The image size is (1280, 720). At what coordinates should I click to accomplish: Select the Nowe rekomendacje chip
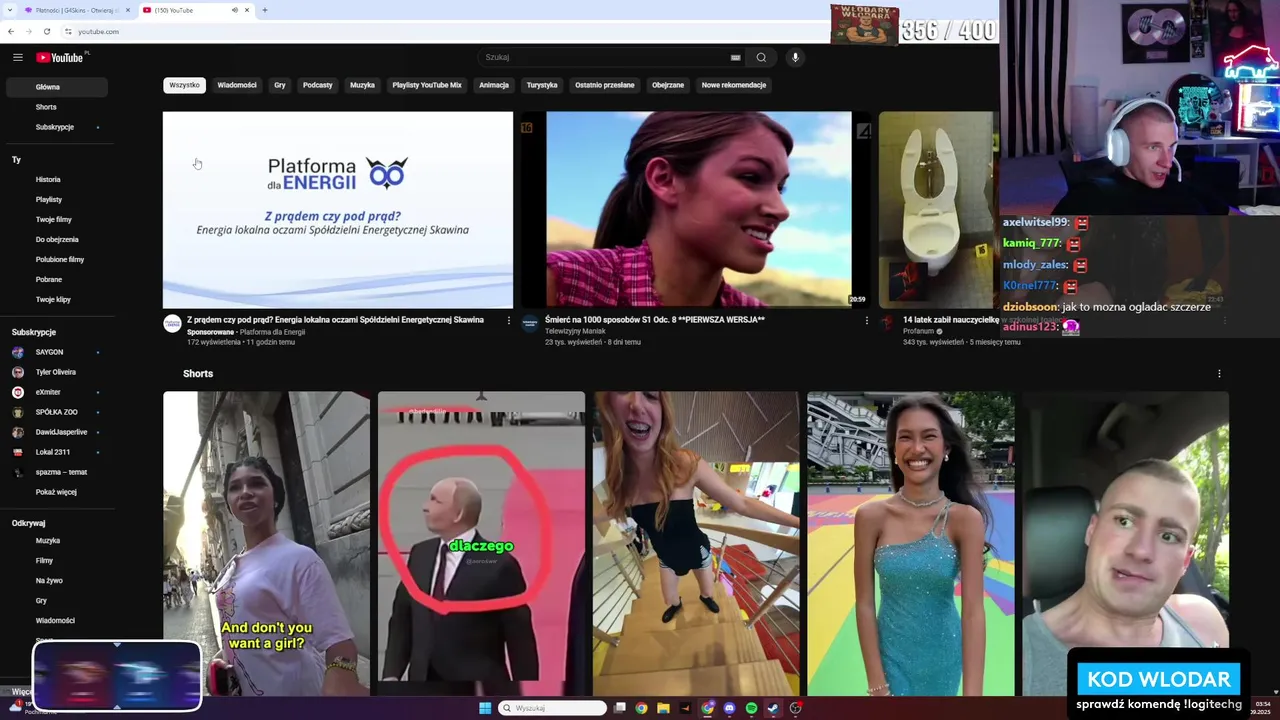click(734, 85)
